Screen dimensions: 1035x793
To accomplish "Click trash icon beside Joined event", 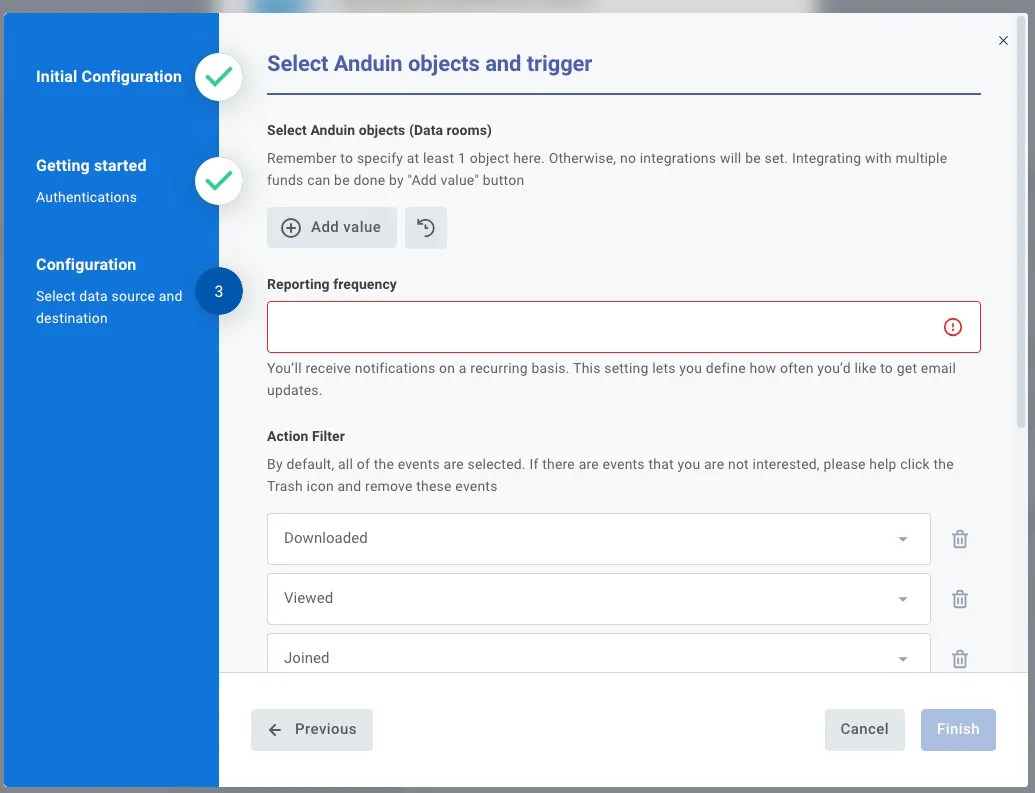I will click(x=960, y=658).
